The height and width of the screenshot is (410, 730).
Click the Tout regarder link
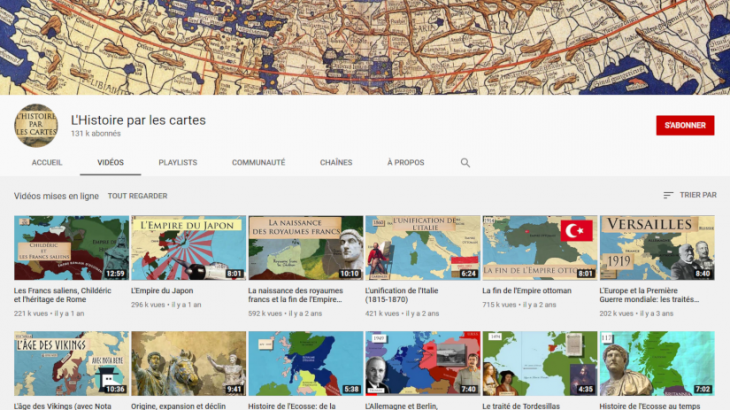(x=137, y=196)
